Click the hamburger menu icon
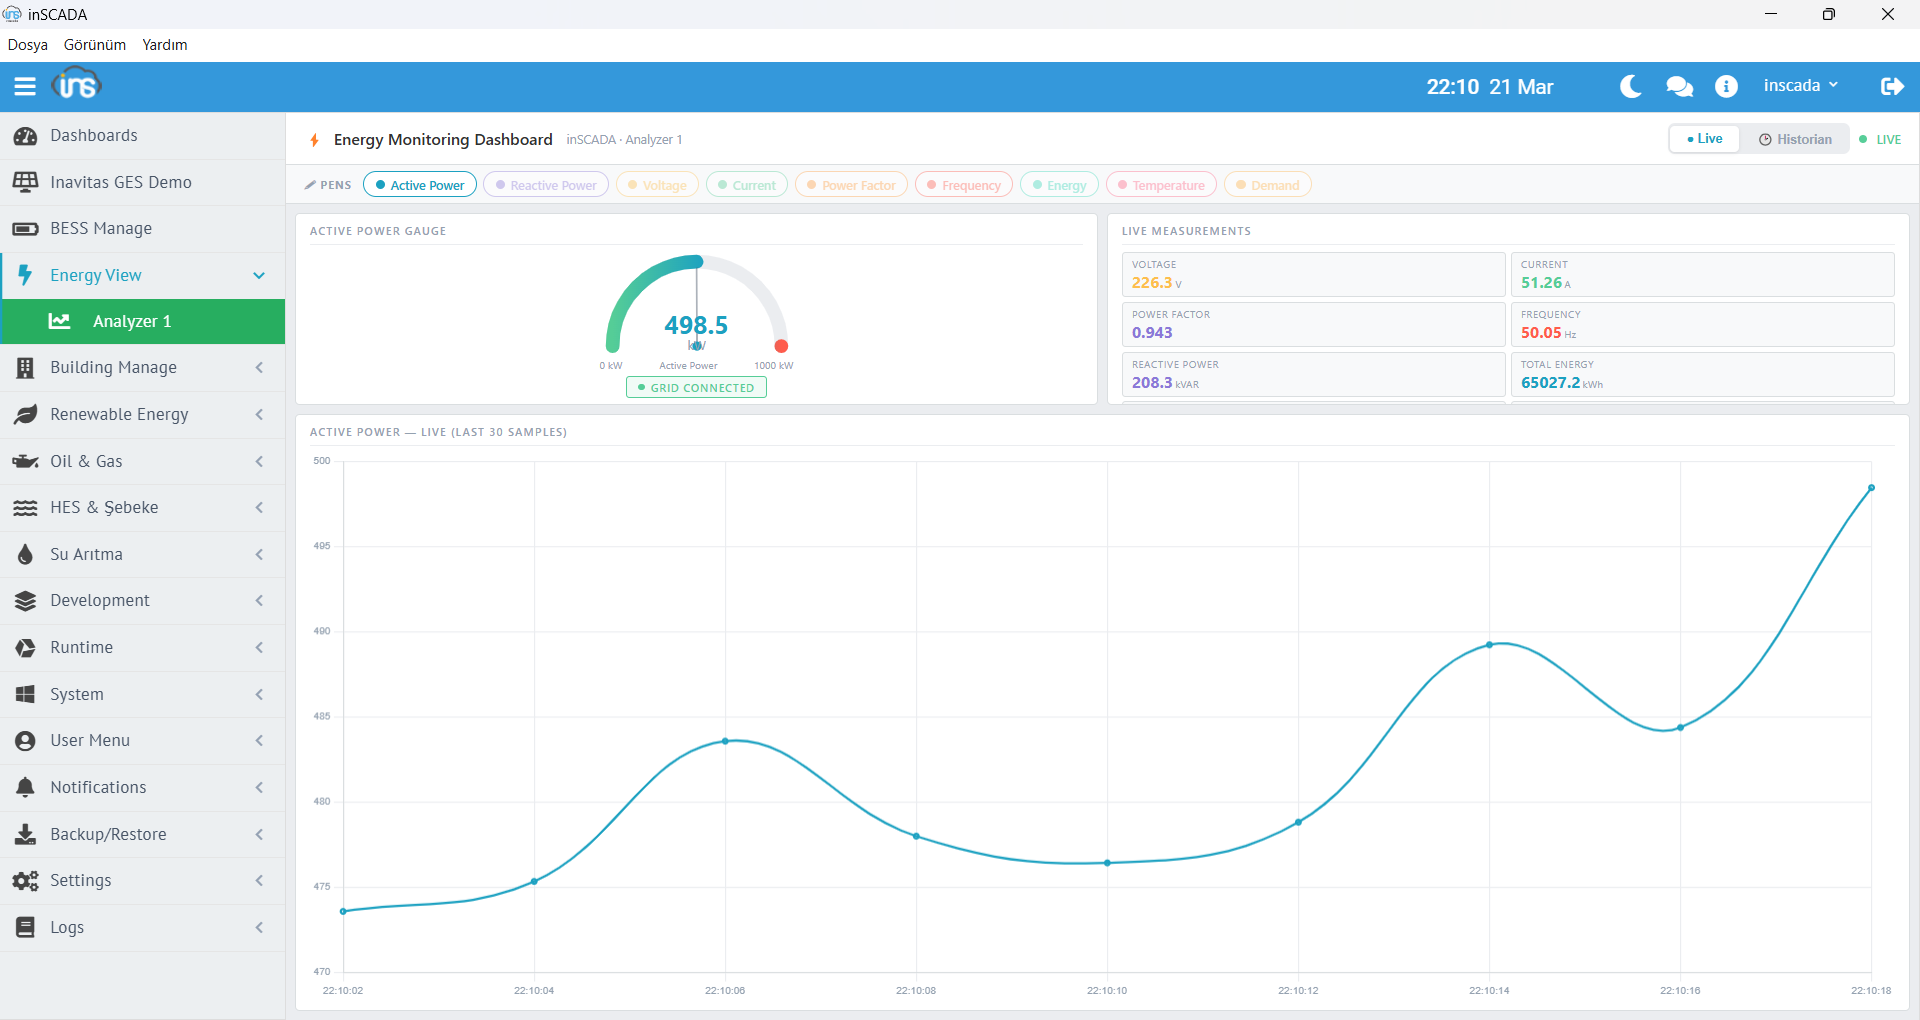The height and width of the screenshot is (1020, 1920). coord(25,87)
